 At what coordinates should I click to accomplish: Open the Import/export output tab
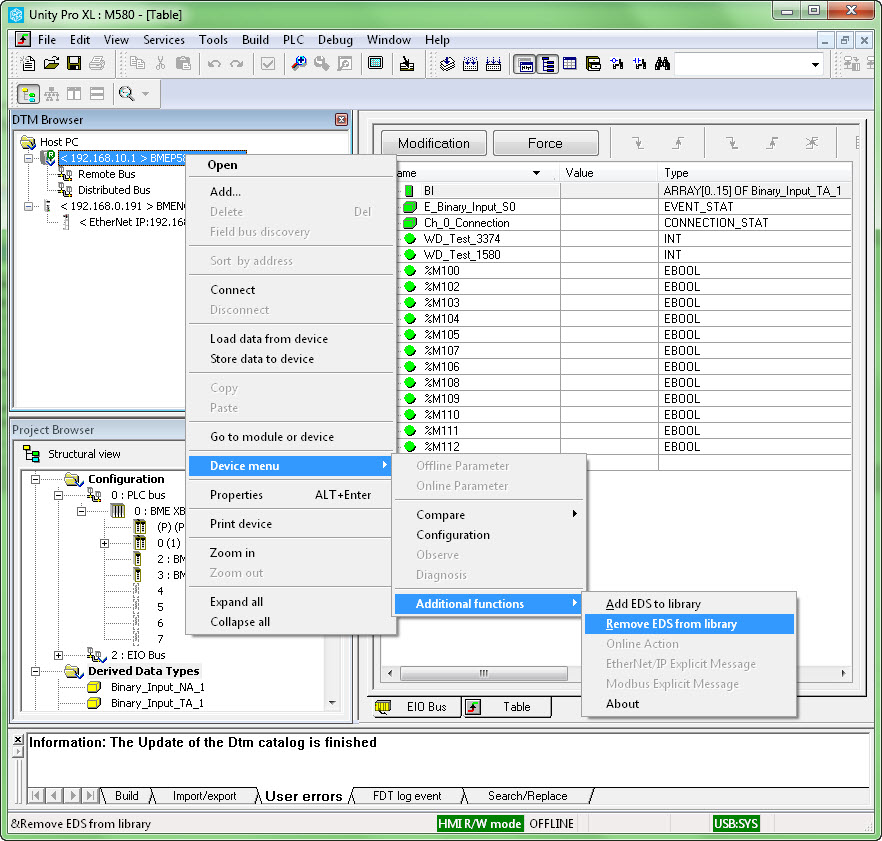[x=204, y=796]
